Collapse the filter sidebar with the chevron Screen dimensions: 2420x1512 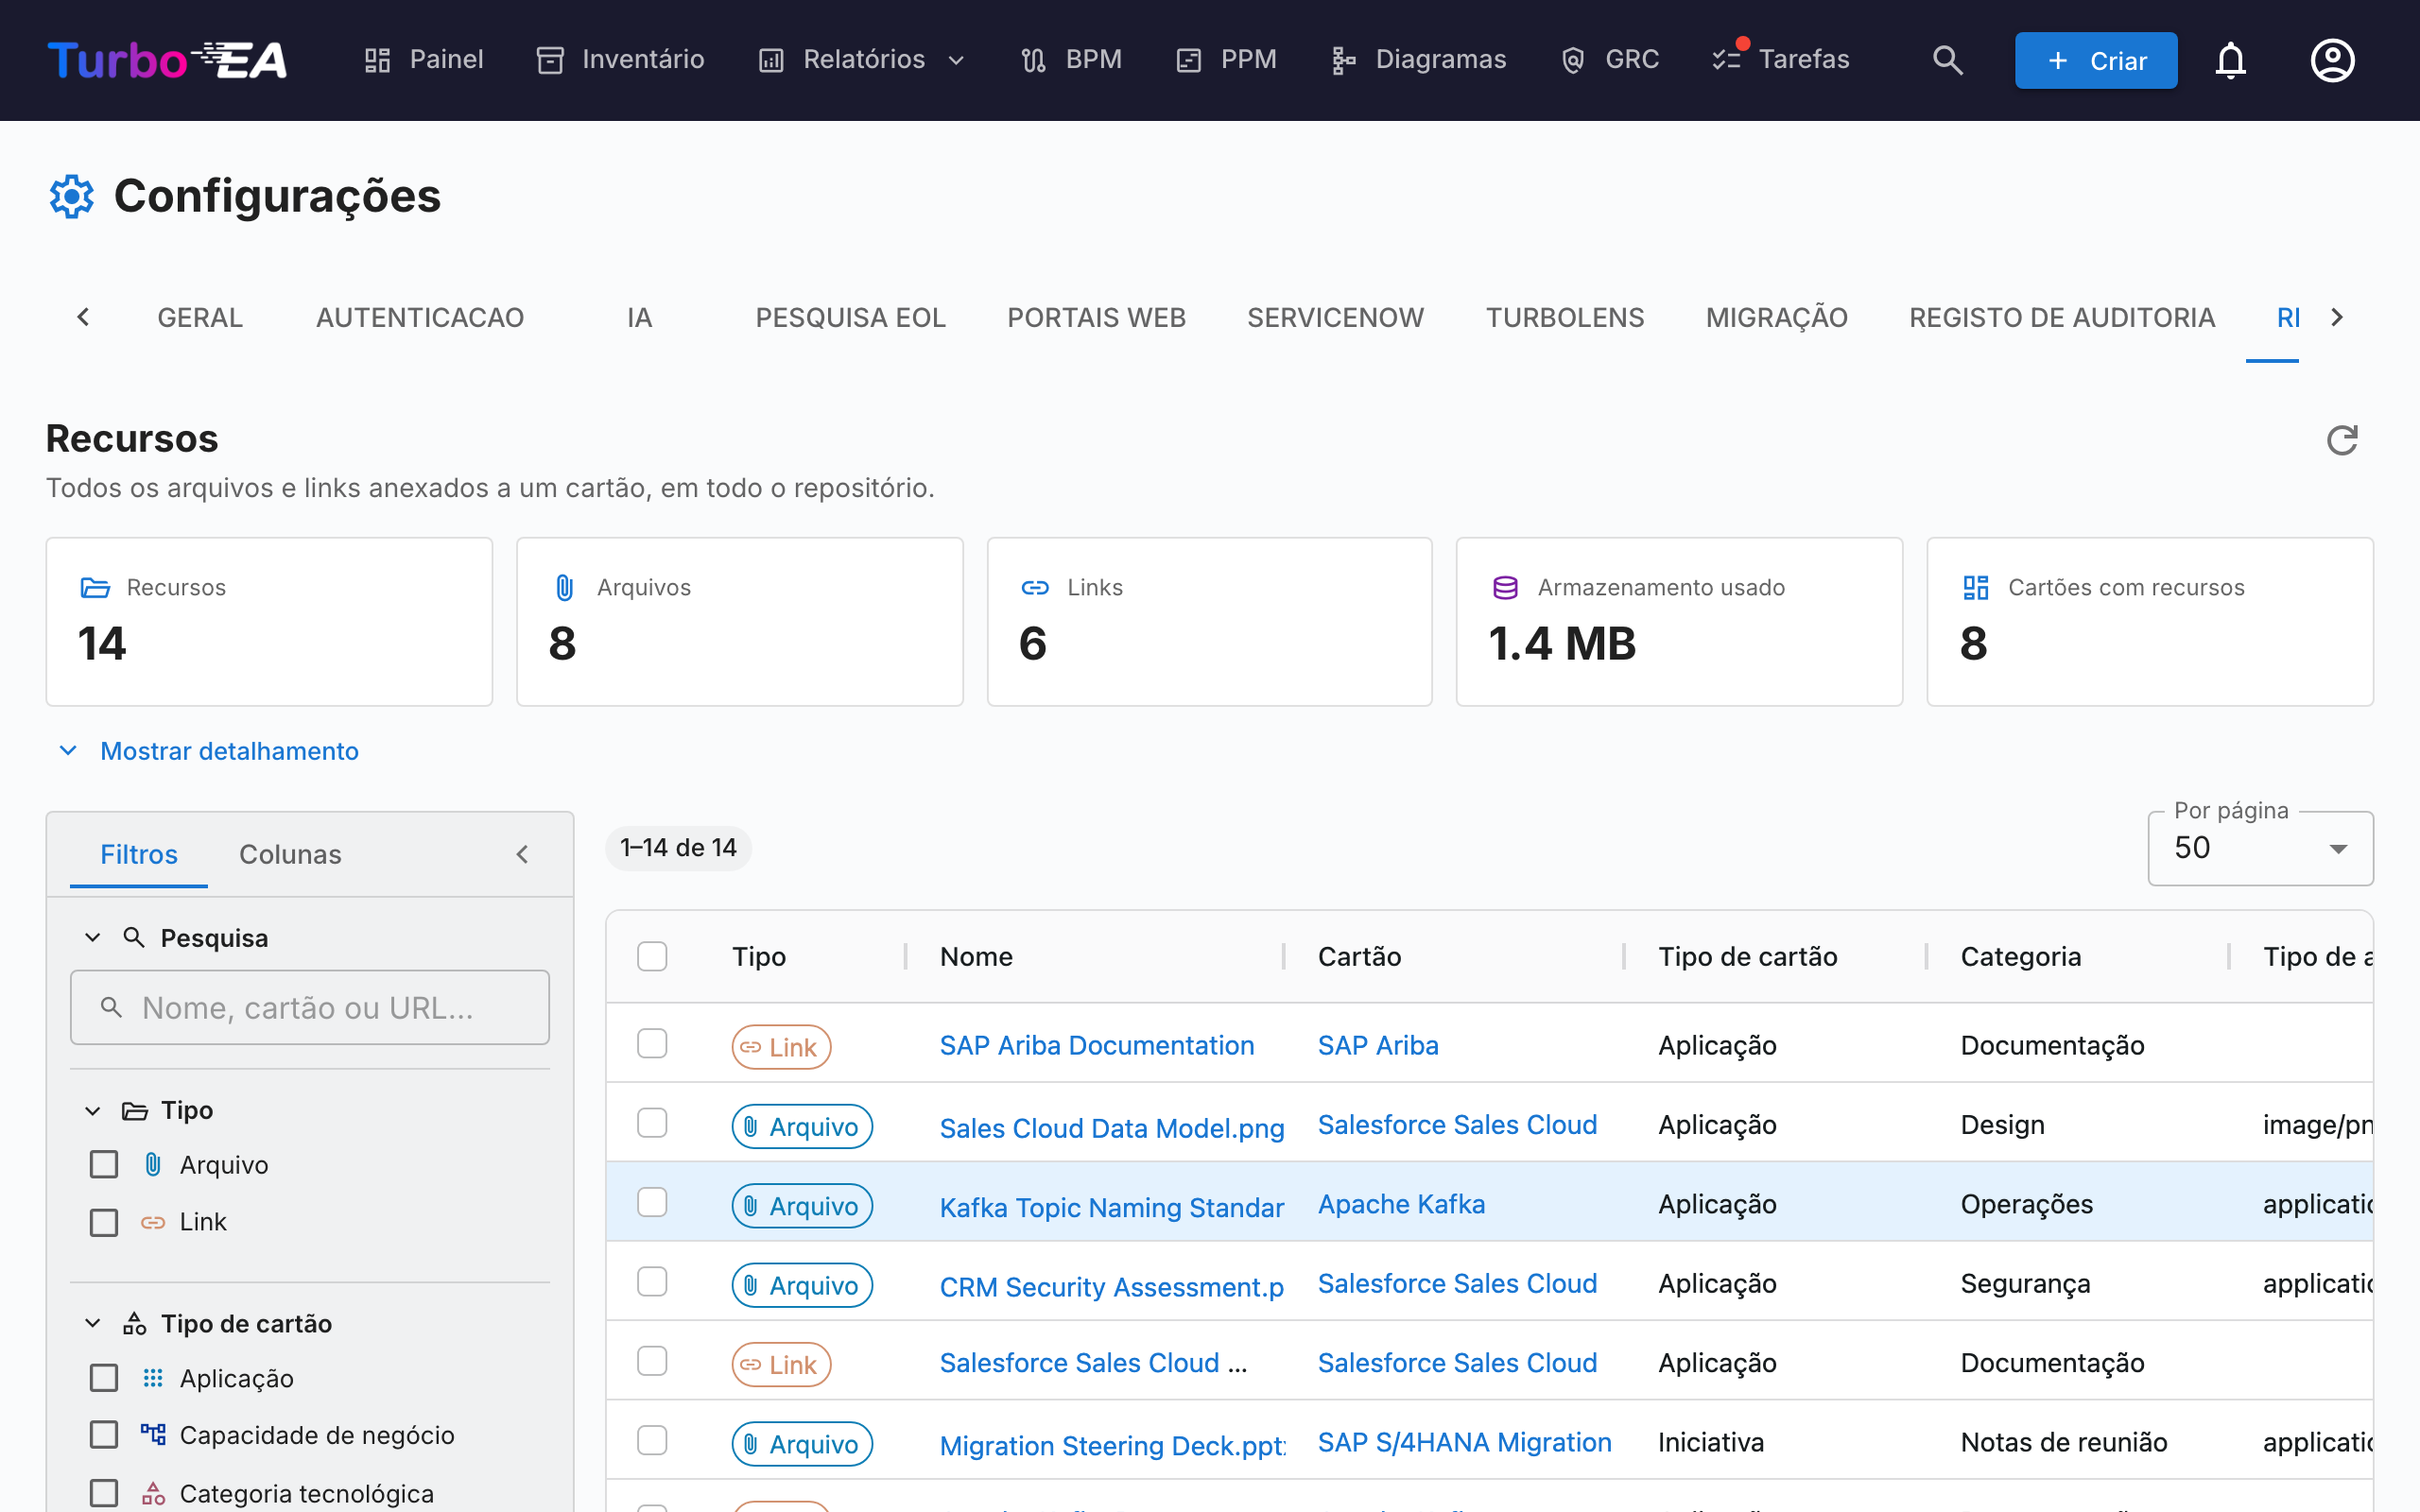[522, 854]
